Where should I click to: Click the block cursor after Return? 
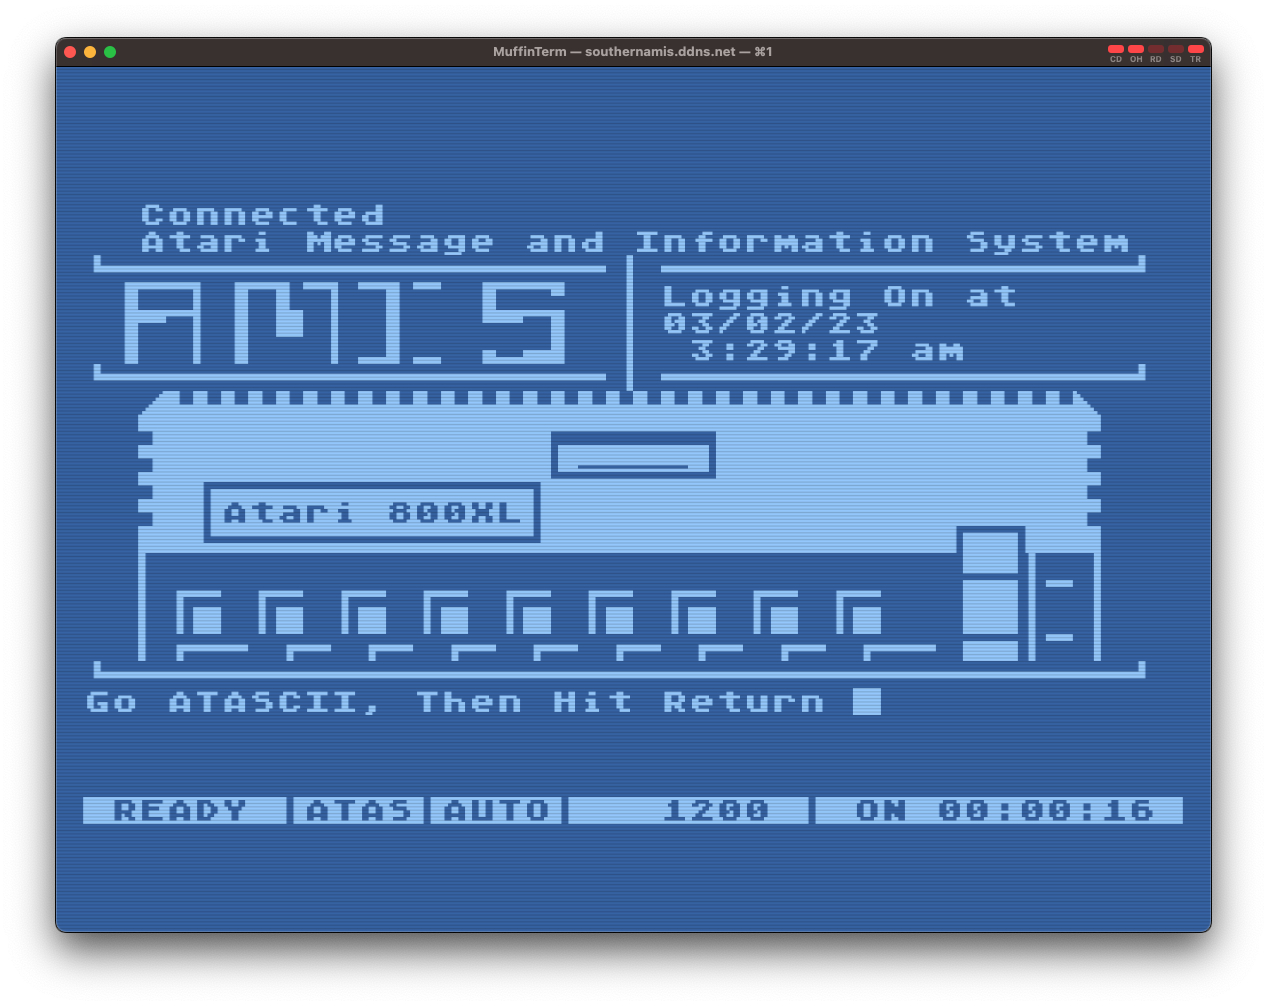(x=866, y=702)
